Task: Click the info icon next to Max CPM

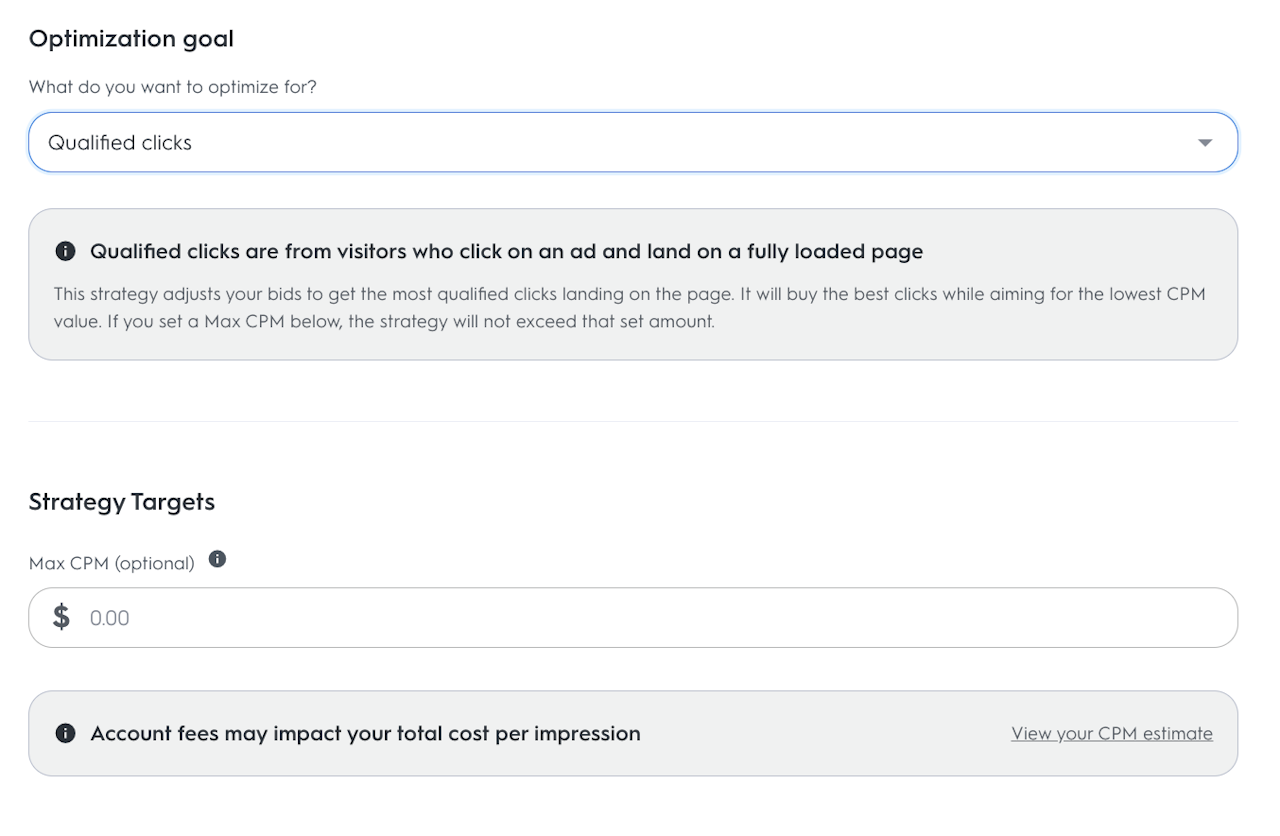Action: 217,560
